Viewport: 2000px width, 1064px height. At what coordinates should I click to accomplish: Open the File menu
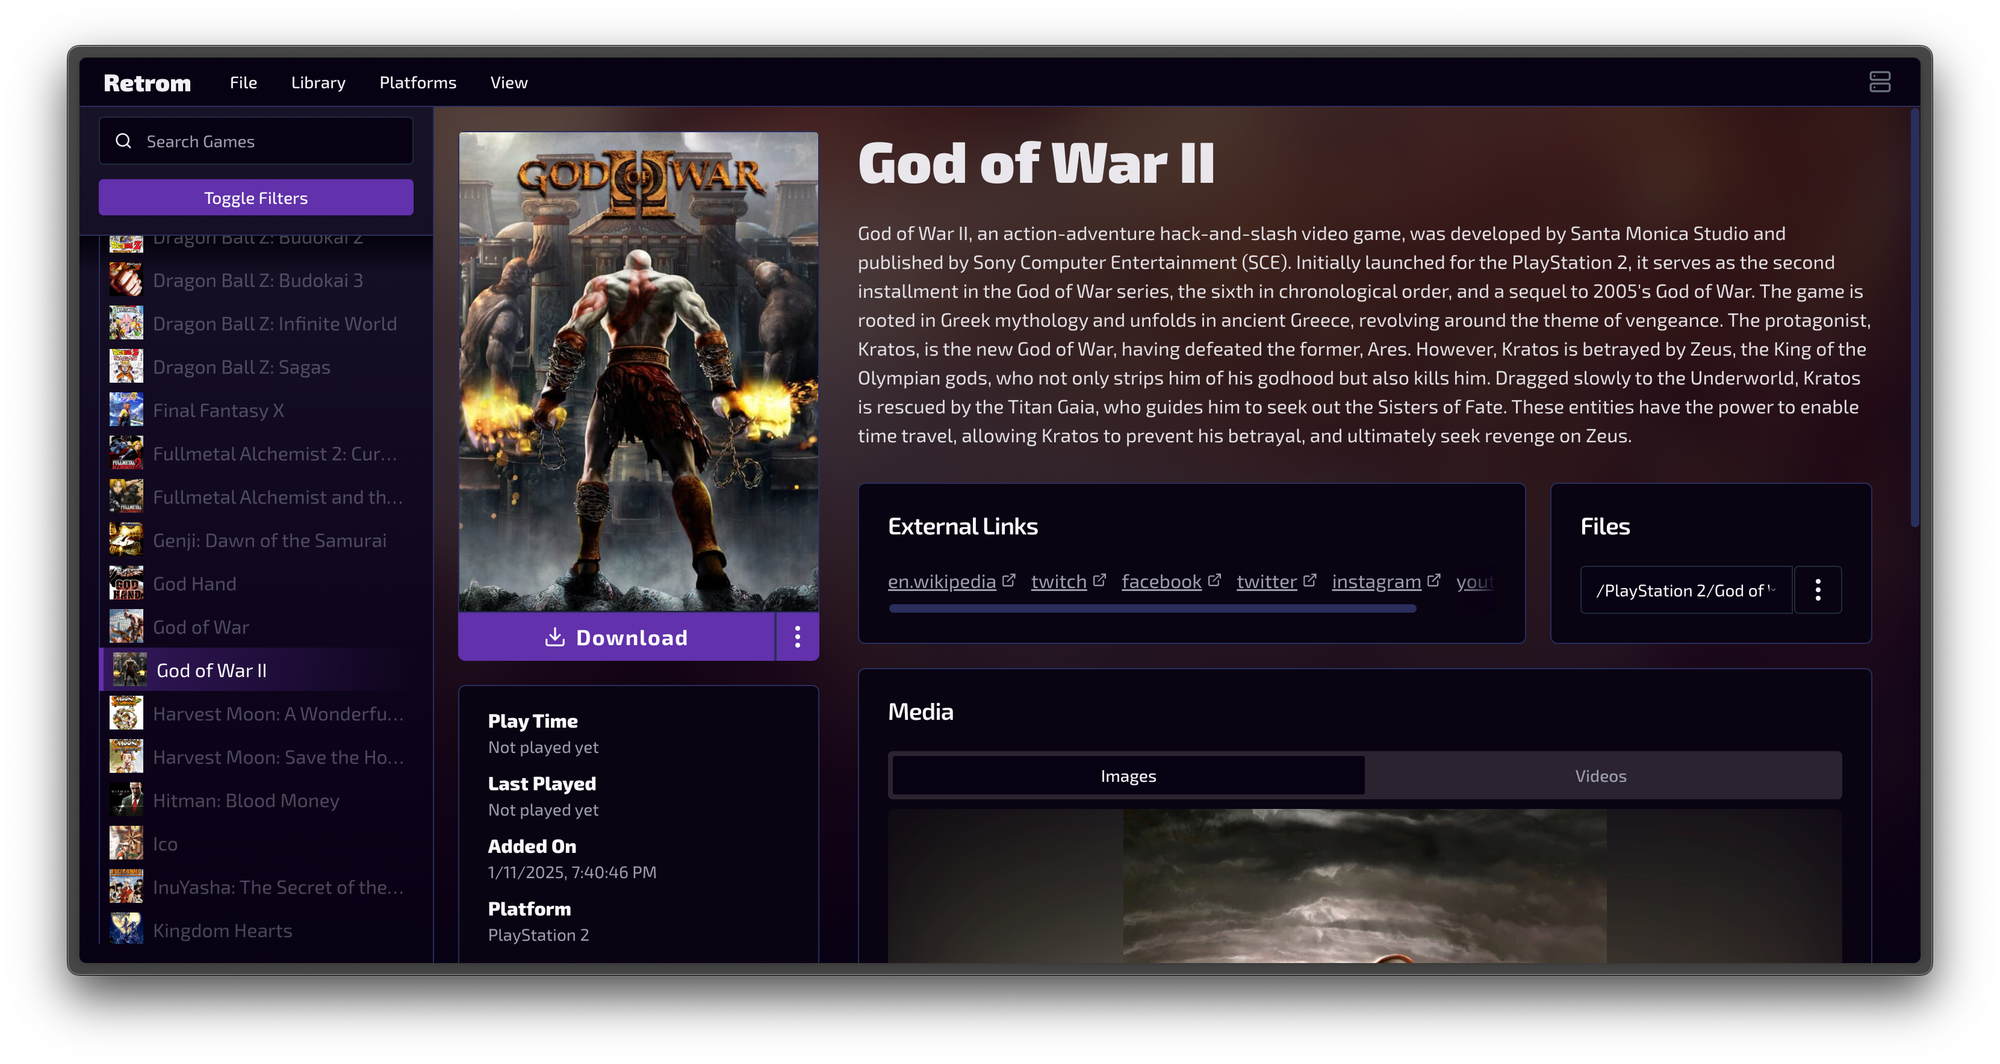click(243, 82)
